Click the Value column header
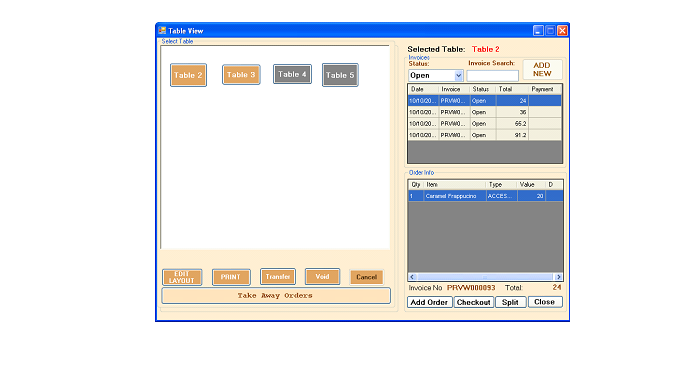700x371 pixels. tap(531, 185)
